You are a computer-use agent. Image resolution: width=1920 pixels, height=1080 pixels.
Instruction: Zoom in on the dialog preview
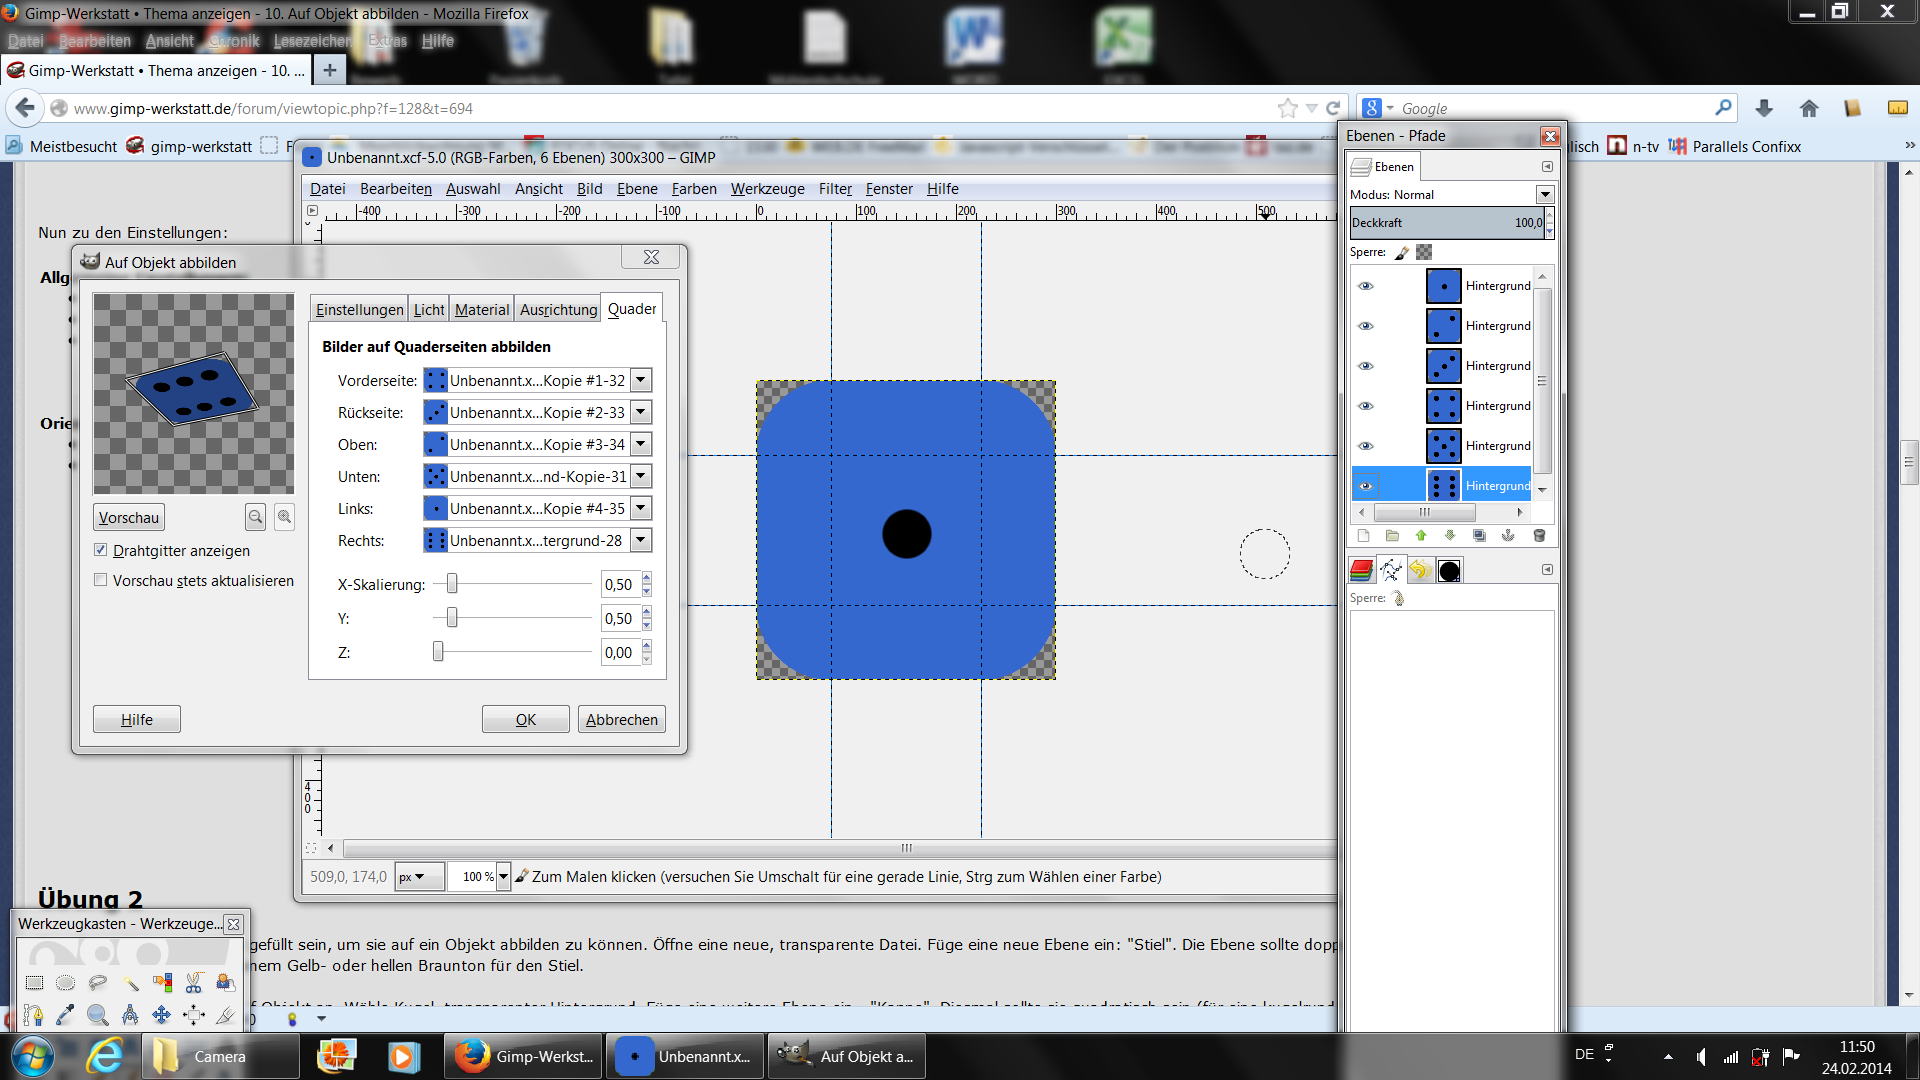click(x=284, y=517)
